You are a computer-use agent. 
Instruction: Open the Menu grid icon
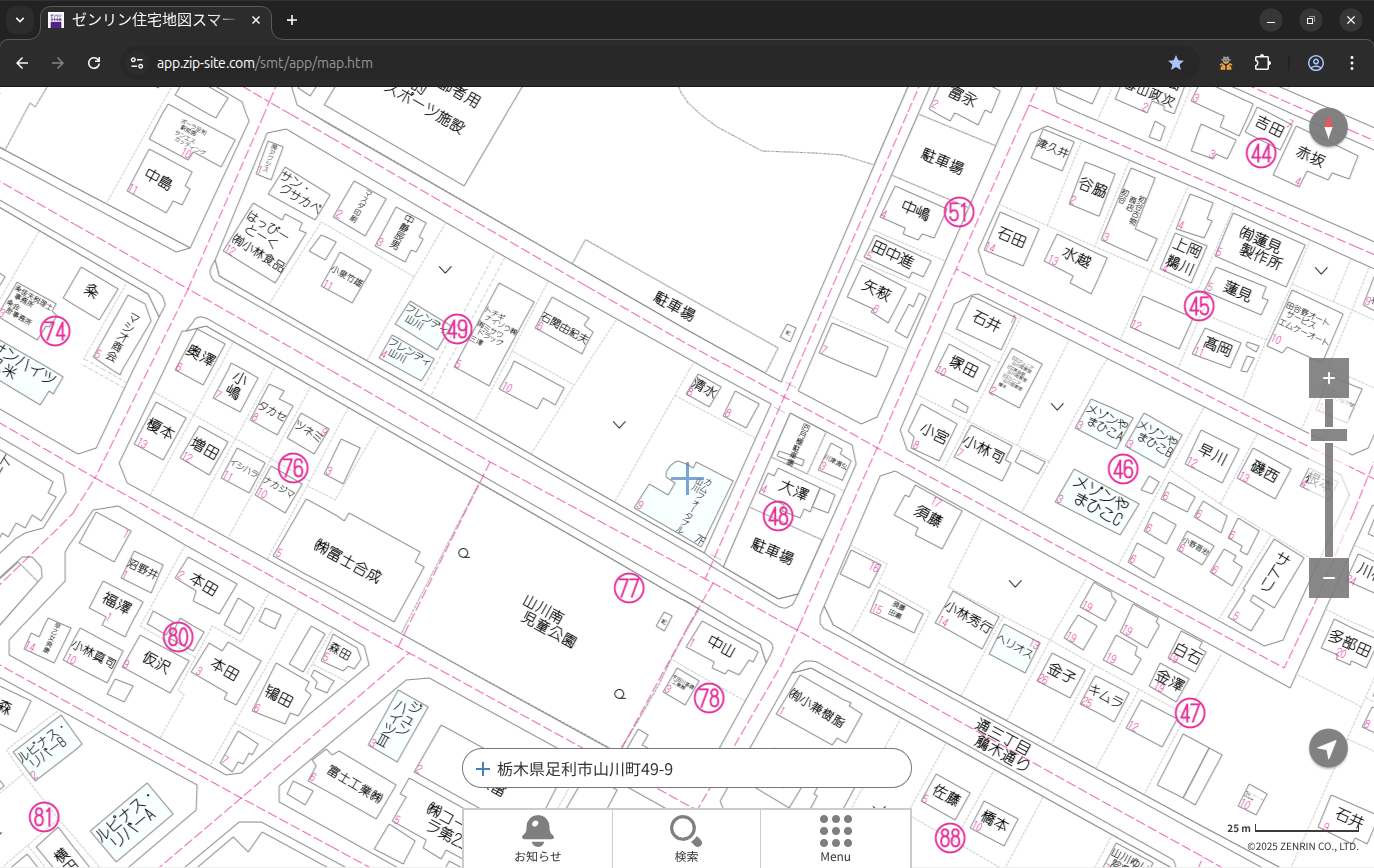[x=835, y=838]
